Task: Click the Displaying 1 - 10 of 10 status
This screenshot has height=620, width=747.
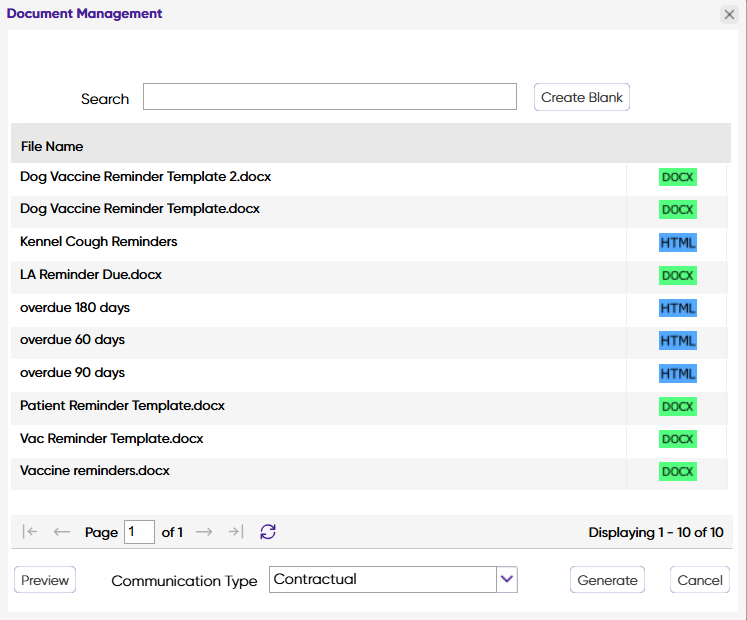Action: 656,532
